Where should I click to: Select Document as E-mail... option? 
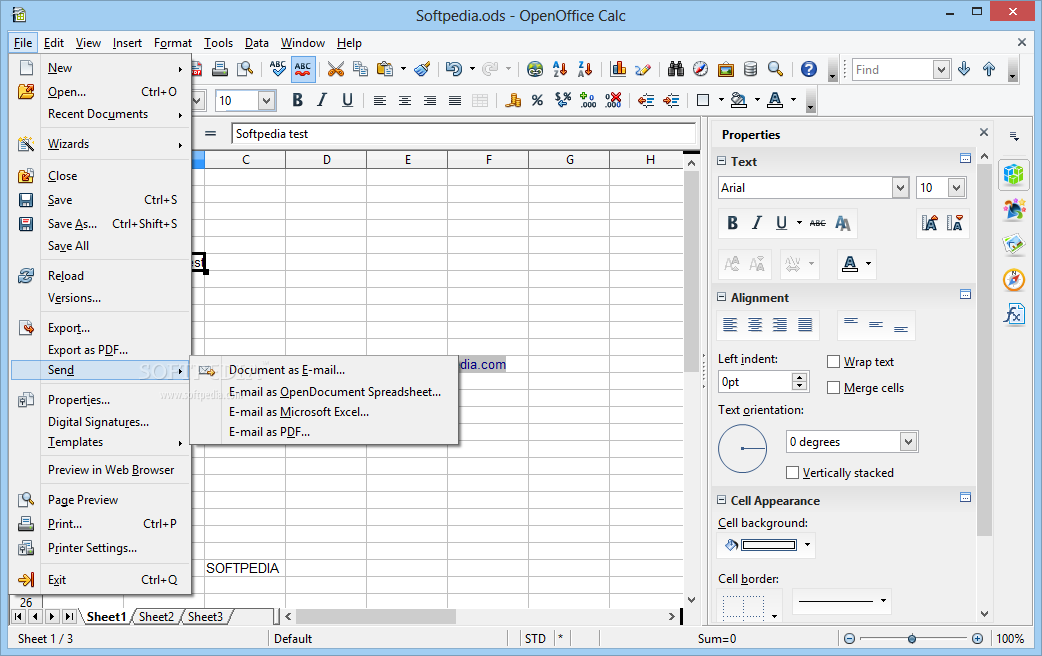click(x=324, y=370)
